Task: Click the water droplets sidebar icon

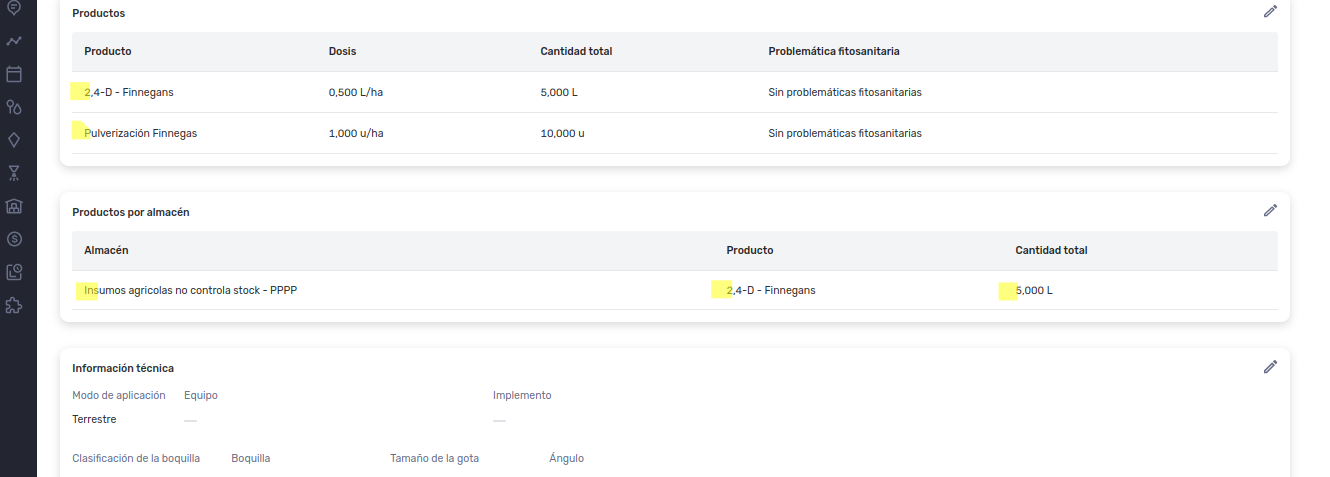Action: click(14, 107)
